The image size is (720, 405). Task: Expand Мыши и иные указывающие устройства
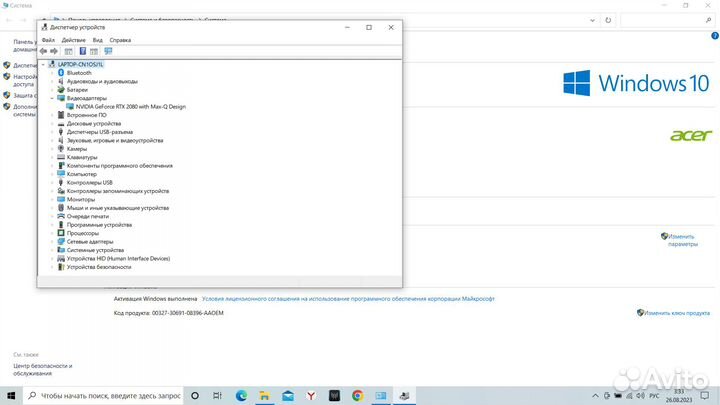tap(52, 208)
